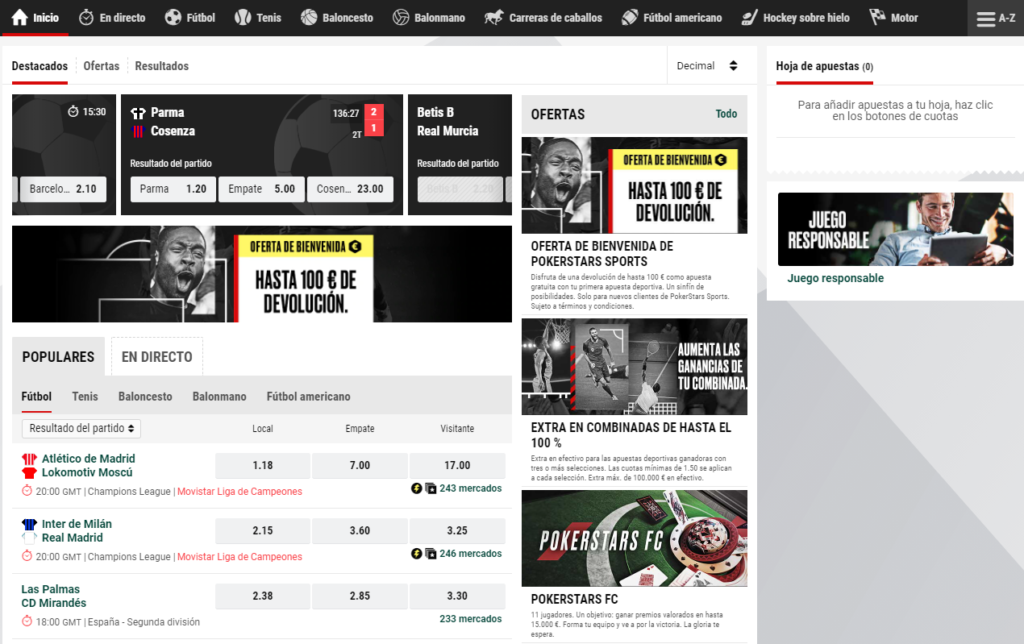
Task: Click the stats icon in the Atlético row
Action: coord(431,489)
